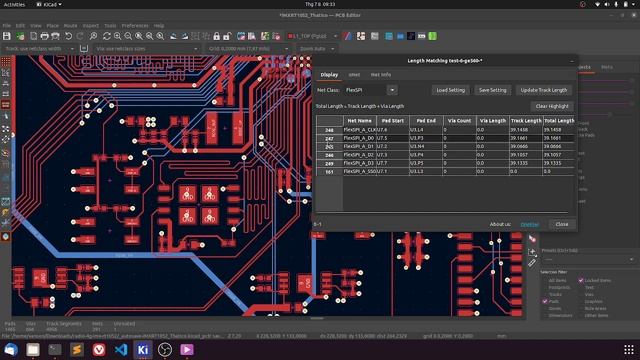Close the Length Matching dialog with Close button

point(562,224)
